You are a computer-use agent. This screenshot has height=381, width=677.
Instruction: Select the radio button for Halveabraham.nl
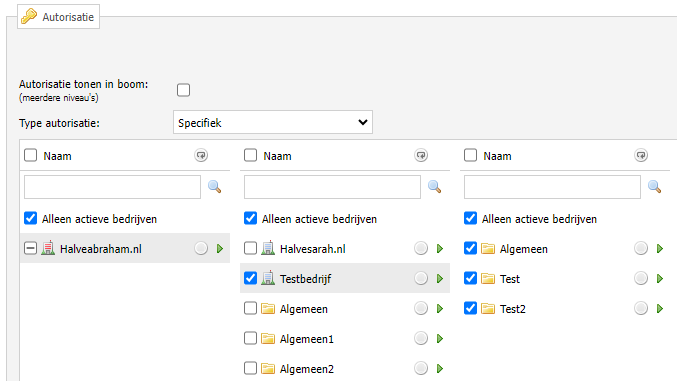(201, 248)
